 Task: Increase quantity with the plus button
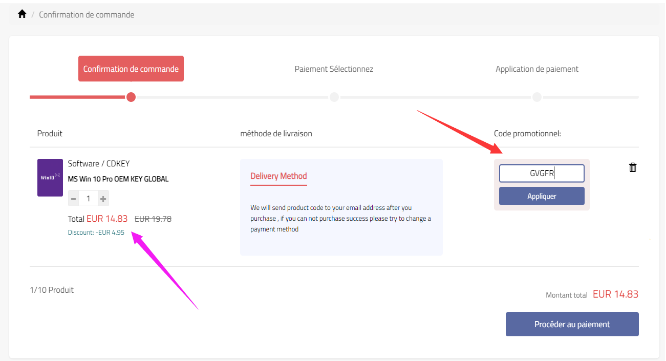coord(103,198)
